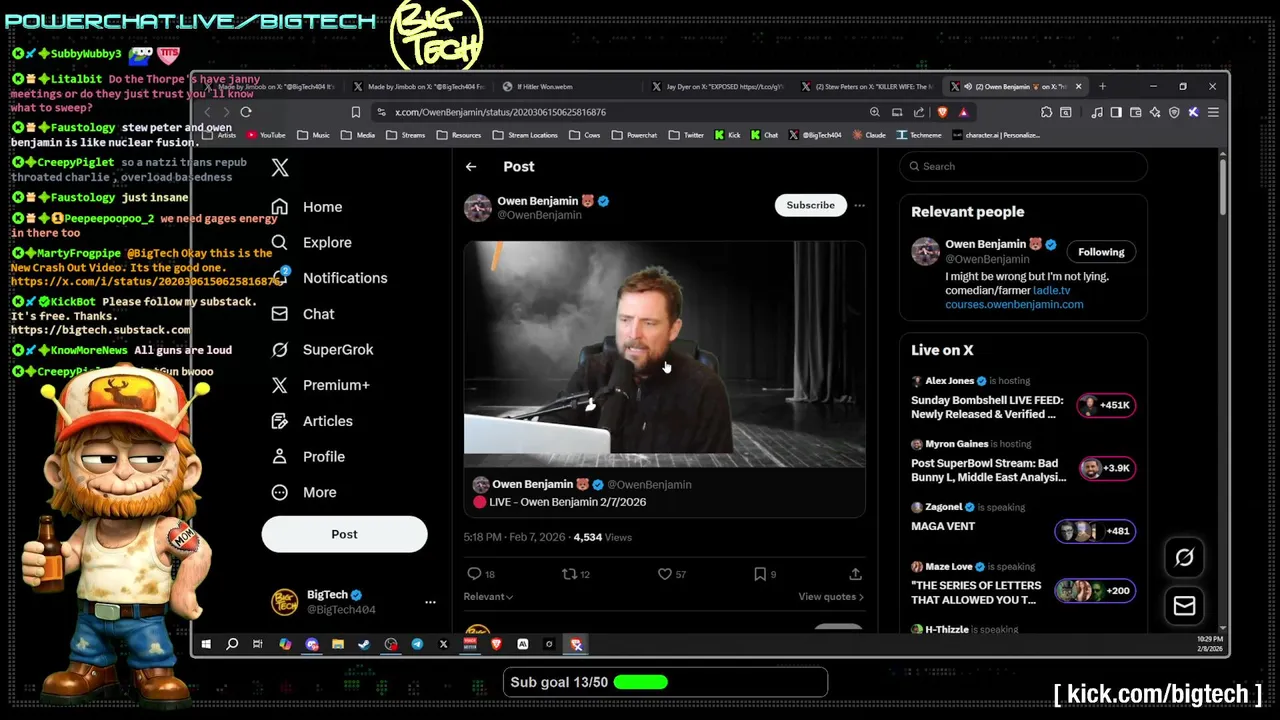The height and width of the screenshot is (720, 1280).
Task: Open the floating messages envelope button
Action: pyautogui.click(x=1184, y=605)
